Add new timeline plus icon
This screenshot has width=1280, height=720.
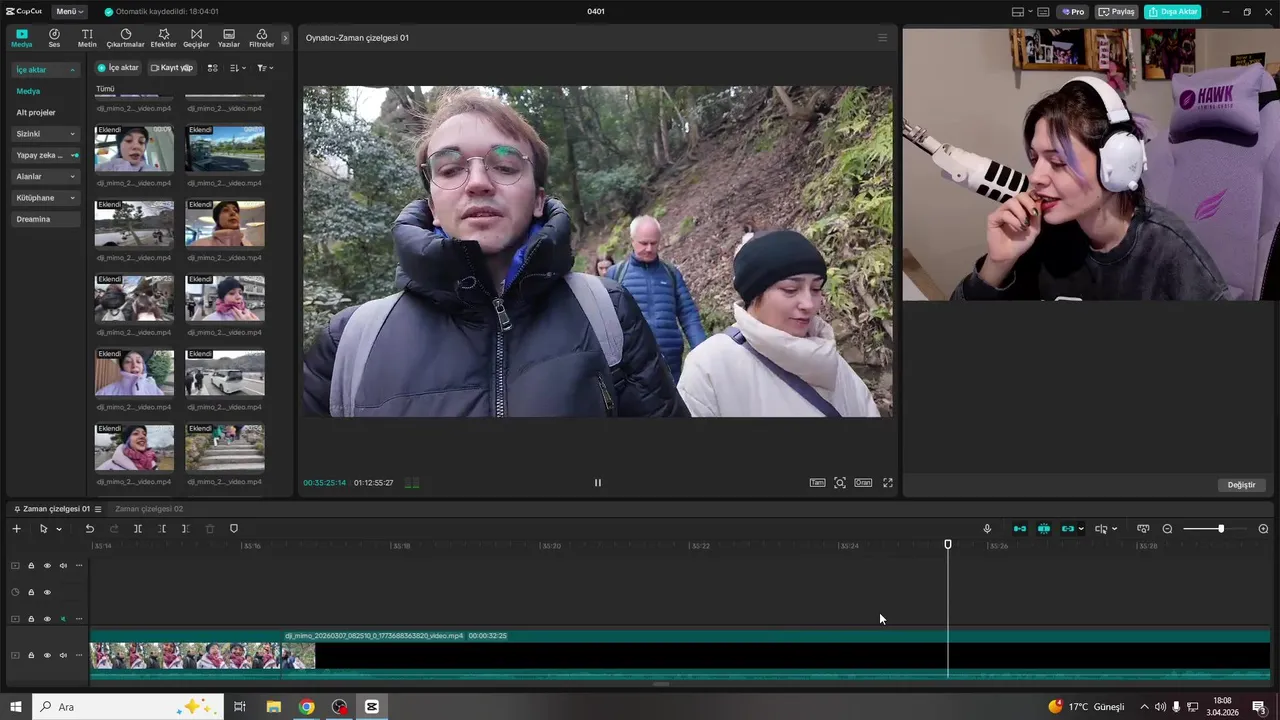click(x=16, y=529)
